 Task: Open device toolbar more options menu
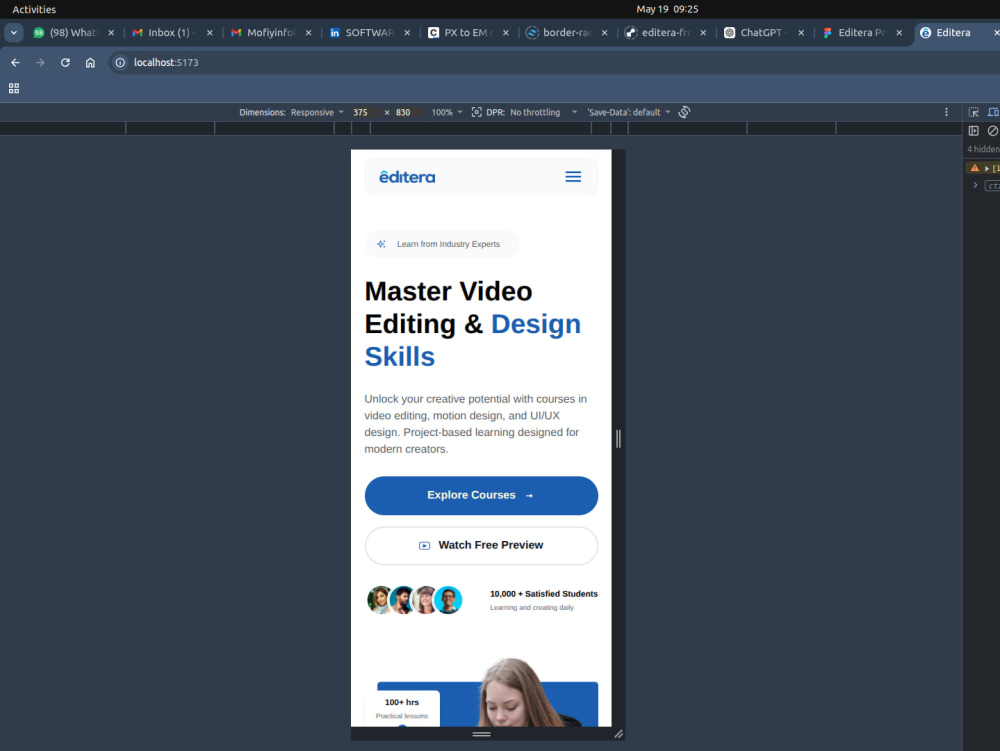pyautogui.click(x=946, y=112)
